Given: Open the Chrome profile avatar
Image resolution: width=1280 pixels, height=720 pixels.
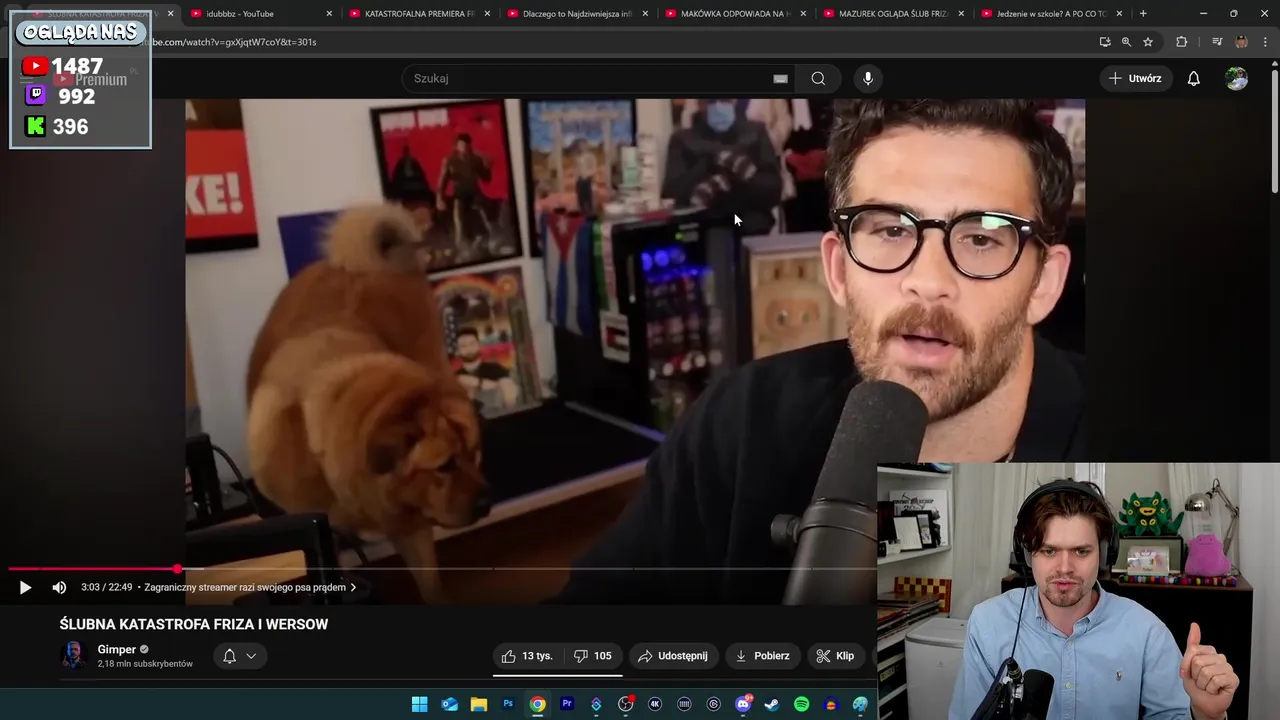Looking at the screenshot, I should pos(1241,42).
